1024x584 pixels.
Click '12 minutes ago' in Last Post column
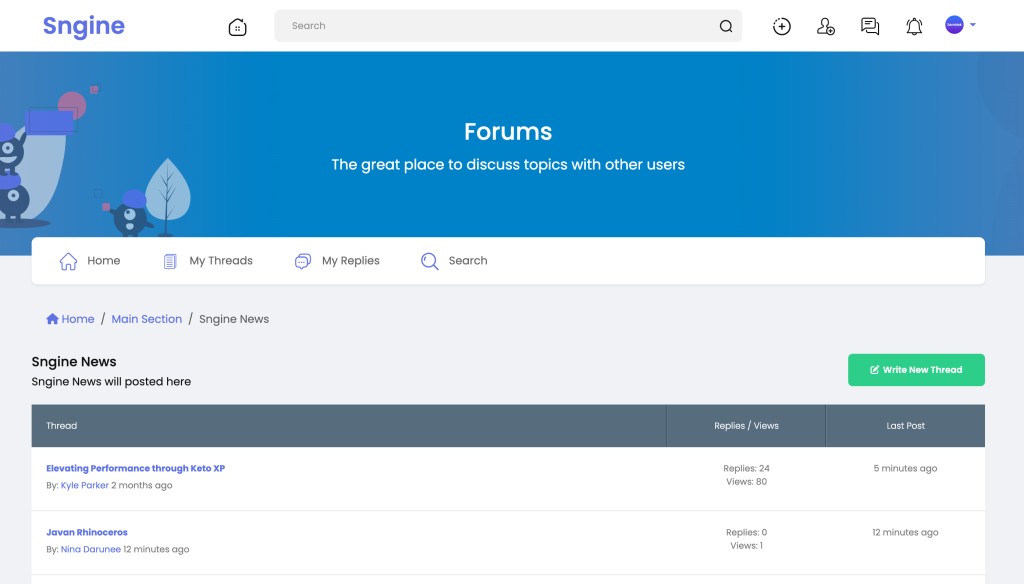(x=905, y=532)
